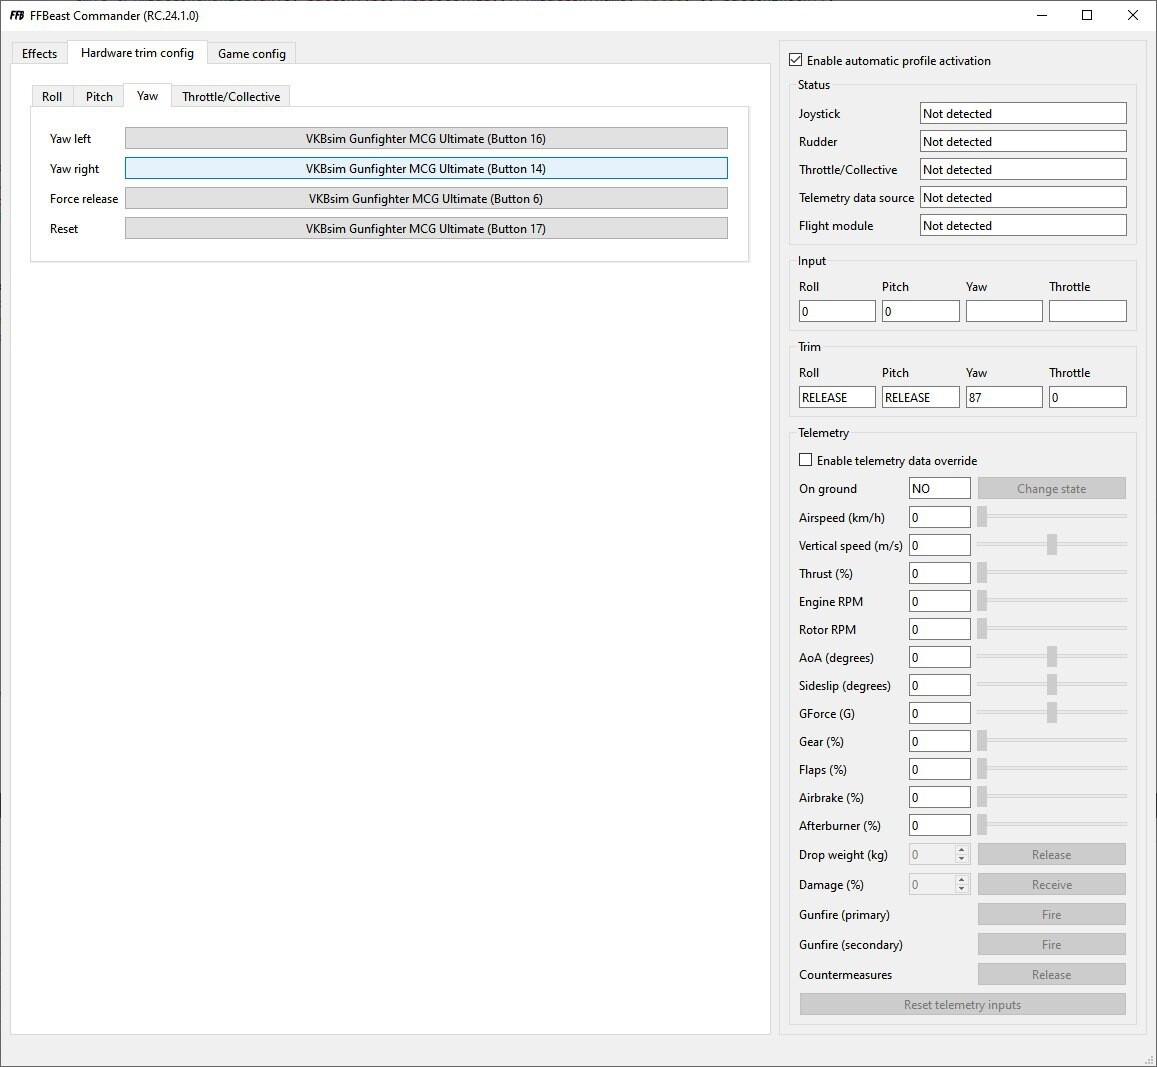Click the Trim Throttle value field
Image resolution: width=1157 pixels, height=1067 pixels.
(1088, 397)
